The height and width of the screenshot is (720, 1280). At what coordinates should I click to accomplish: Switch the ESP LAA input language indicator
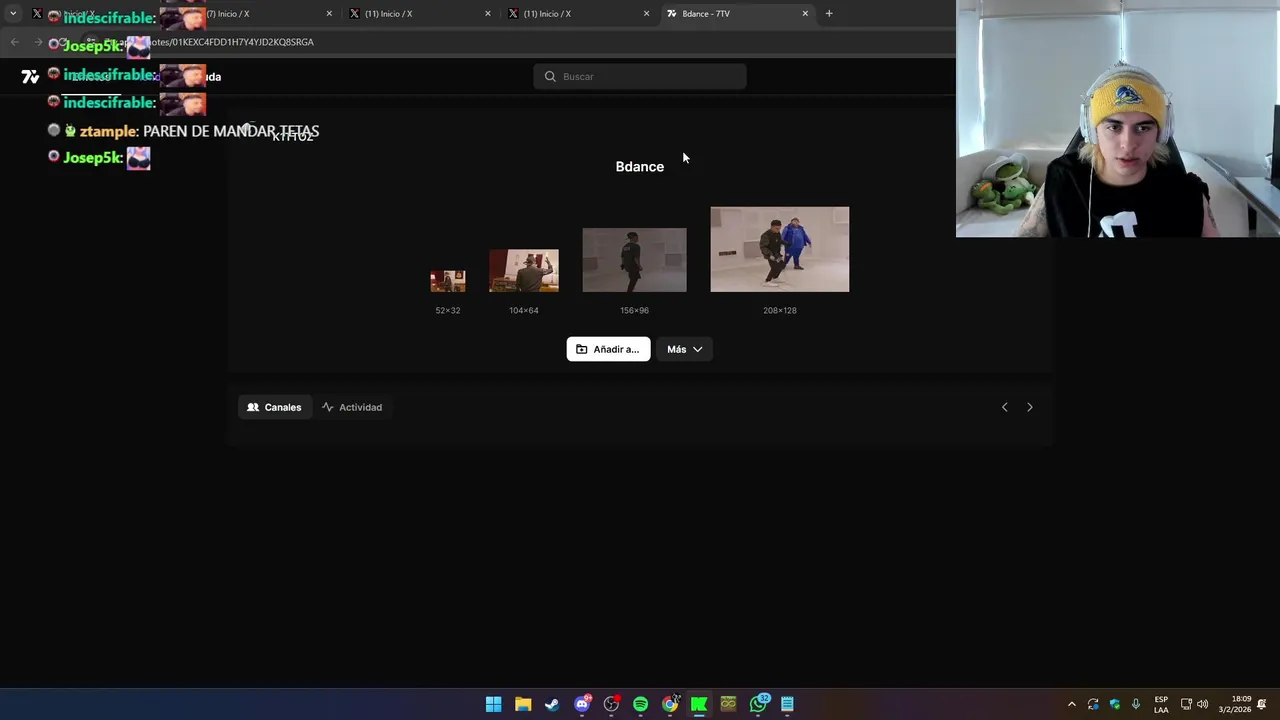[x=1161, y=704]
